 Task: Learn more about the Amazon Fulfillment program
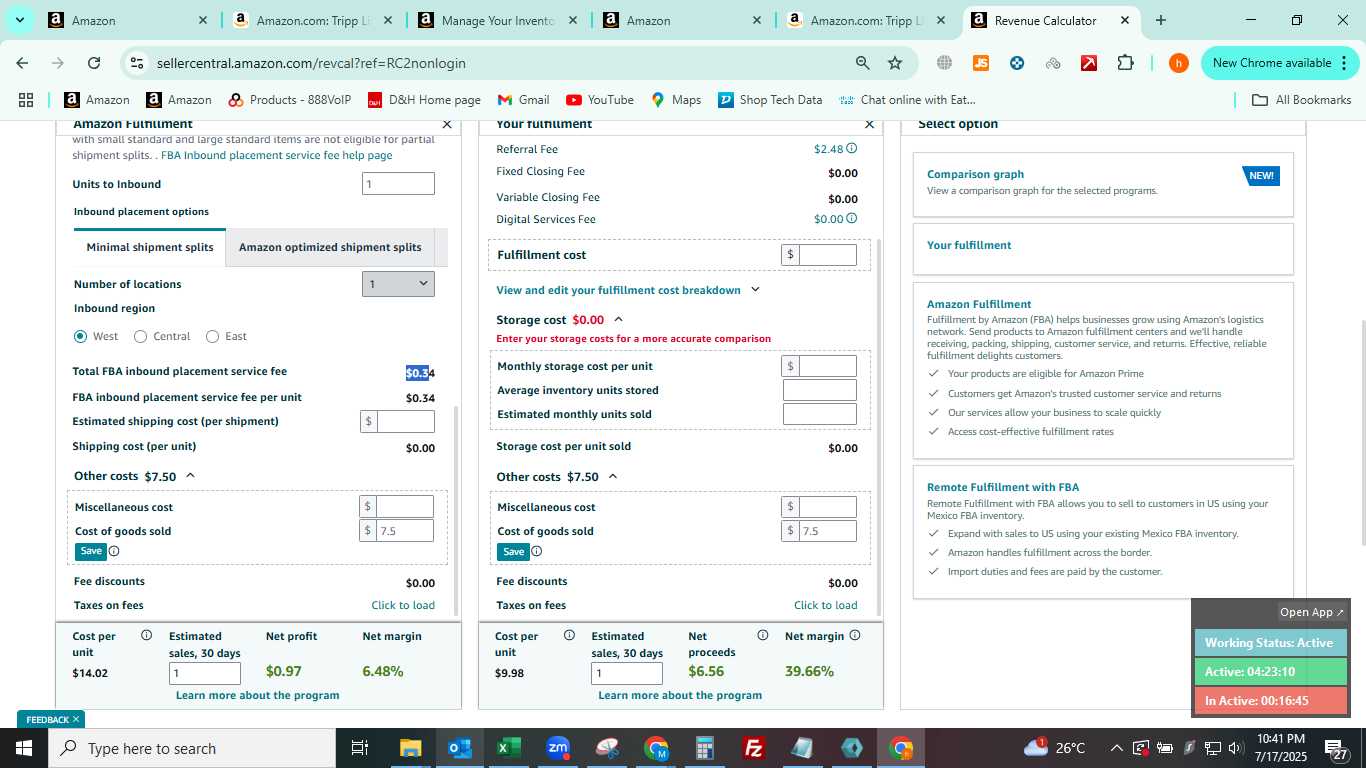point(257,695)
